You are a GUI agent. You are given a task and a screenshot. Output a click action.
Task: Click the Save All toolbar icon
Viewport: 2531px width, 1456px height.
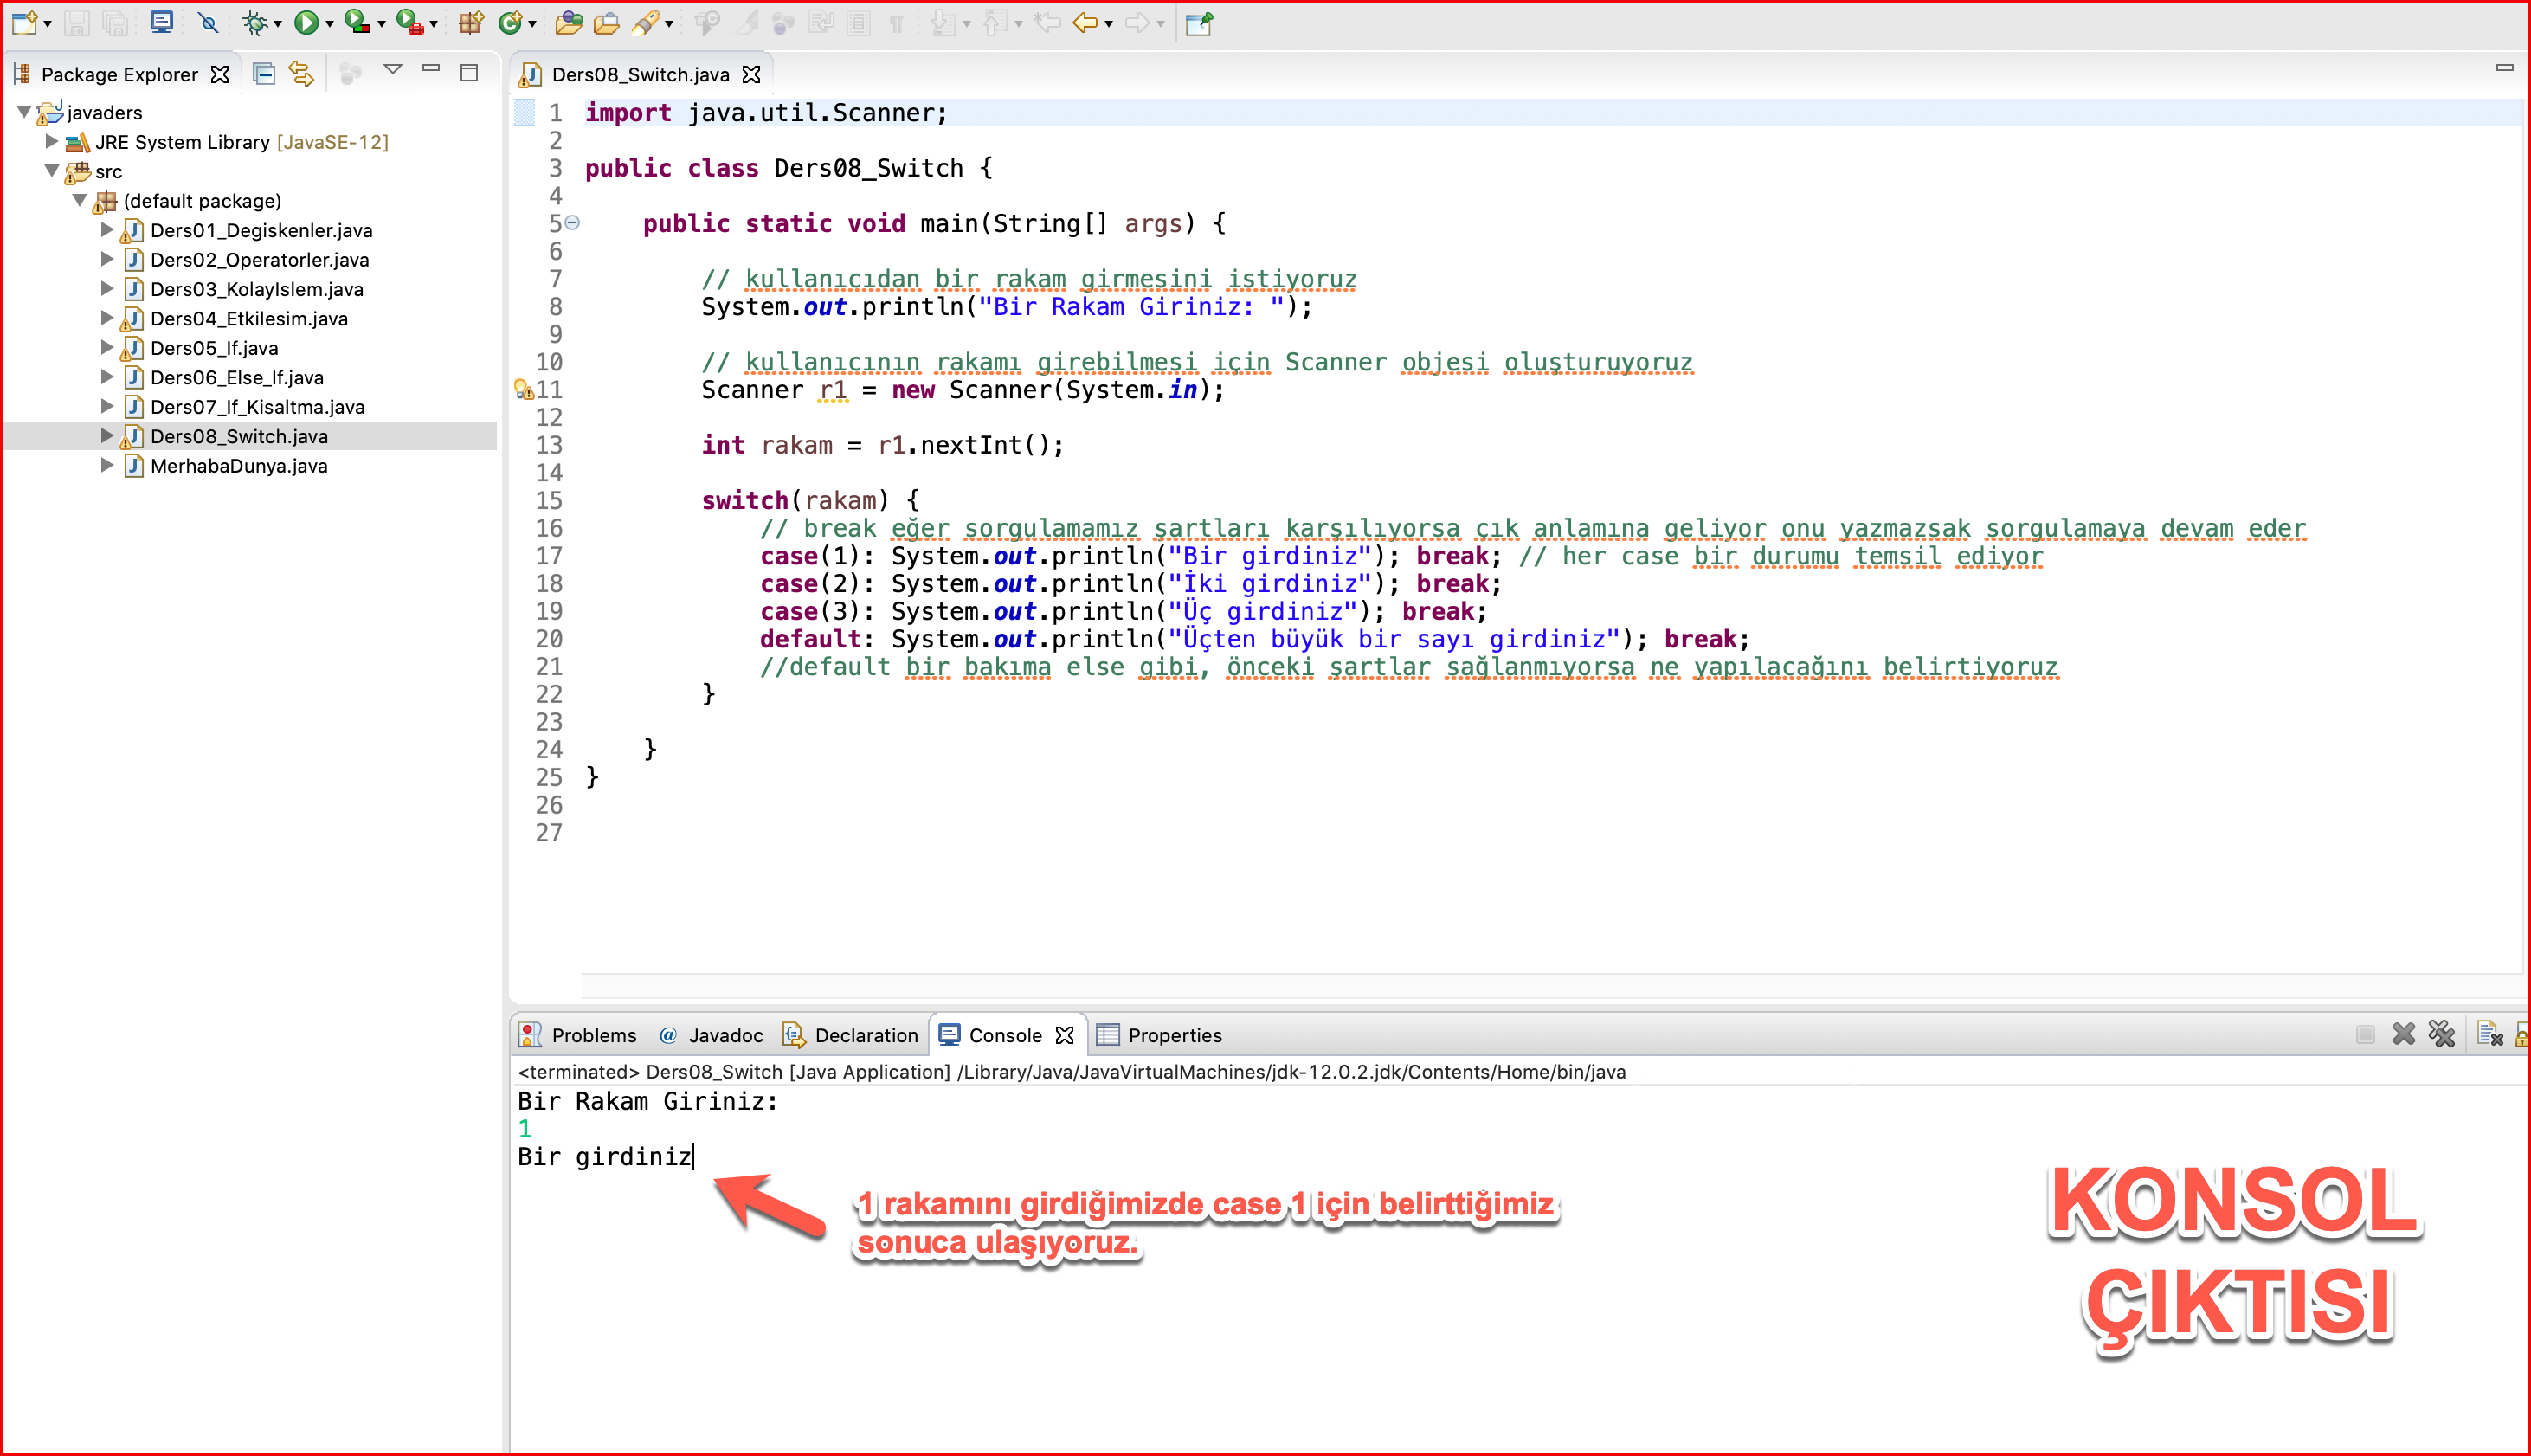tap(115, 23)
